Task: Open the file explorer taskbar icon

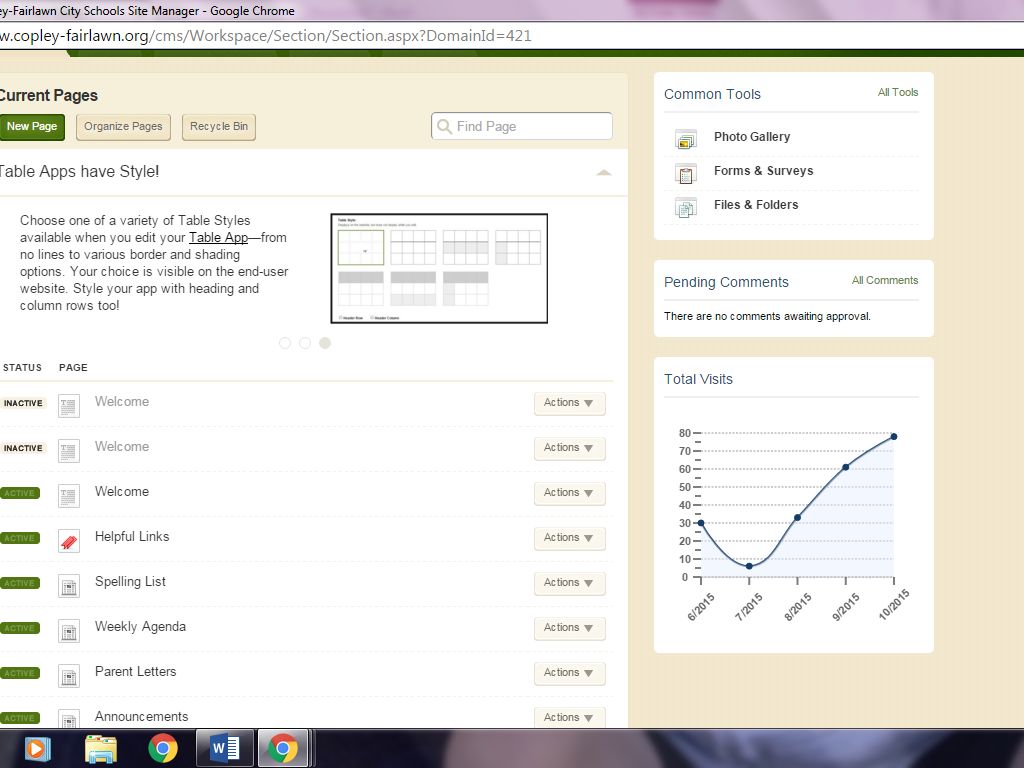Action: click(101, 748)
